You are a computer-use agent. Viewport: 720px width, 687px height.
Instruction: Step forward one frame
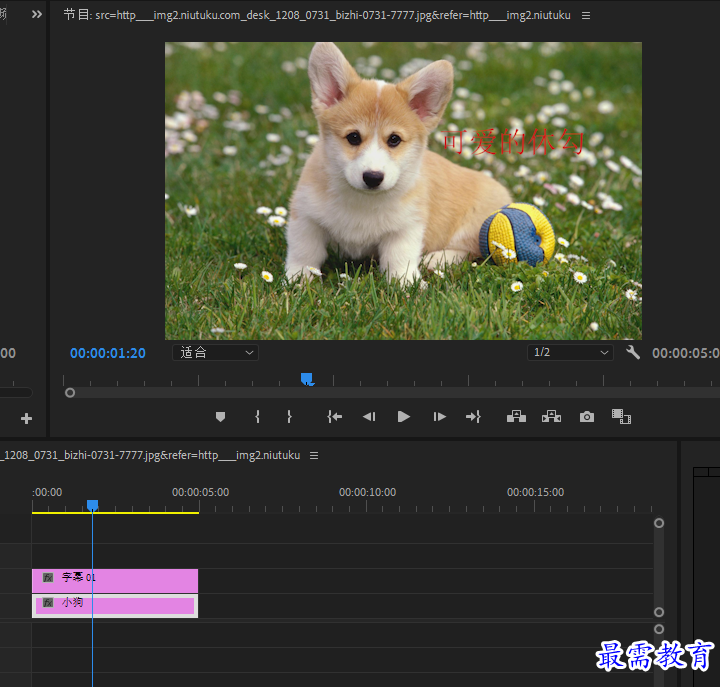click(439, 417)
